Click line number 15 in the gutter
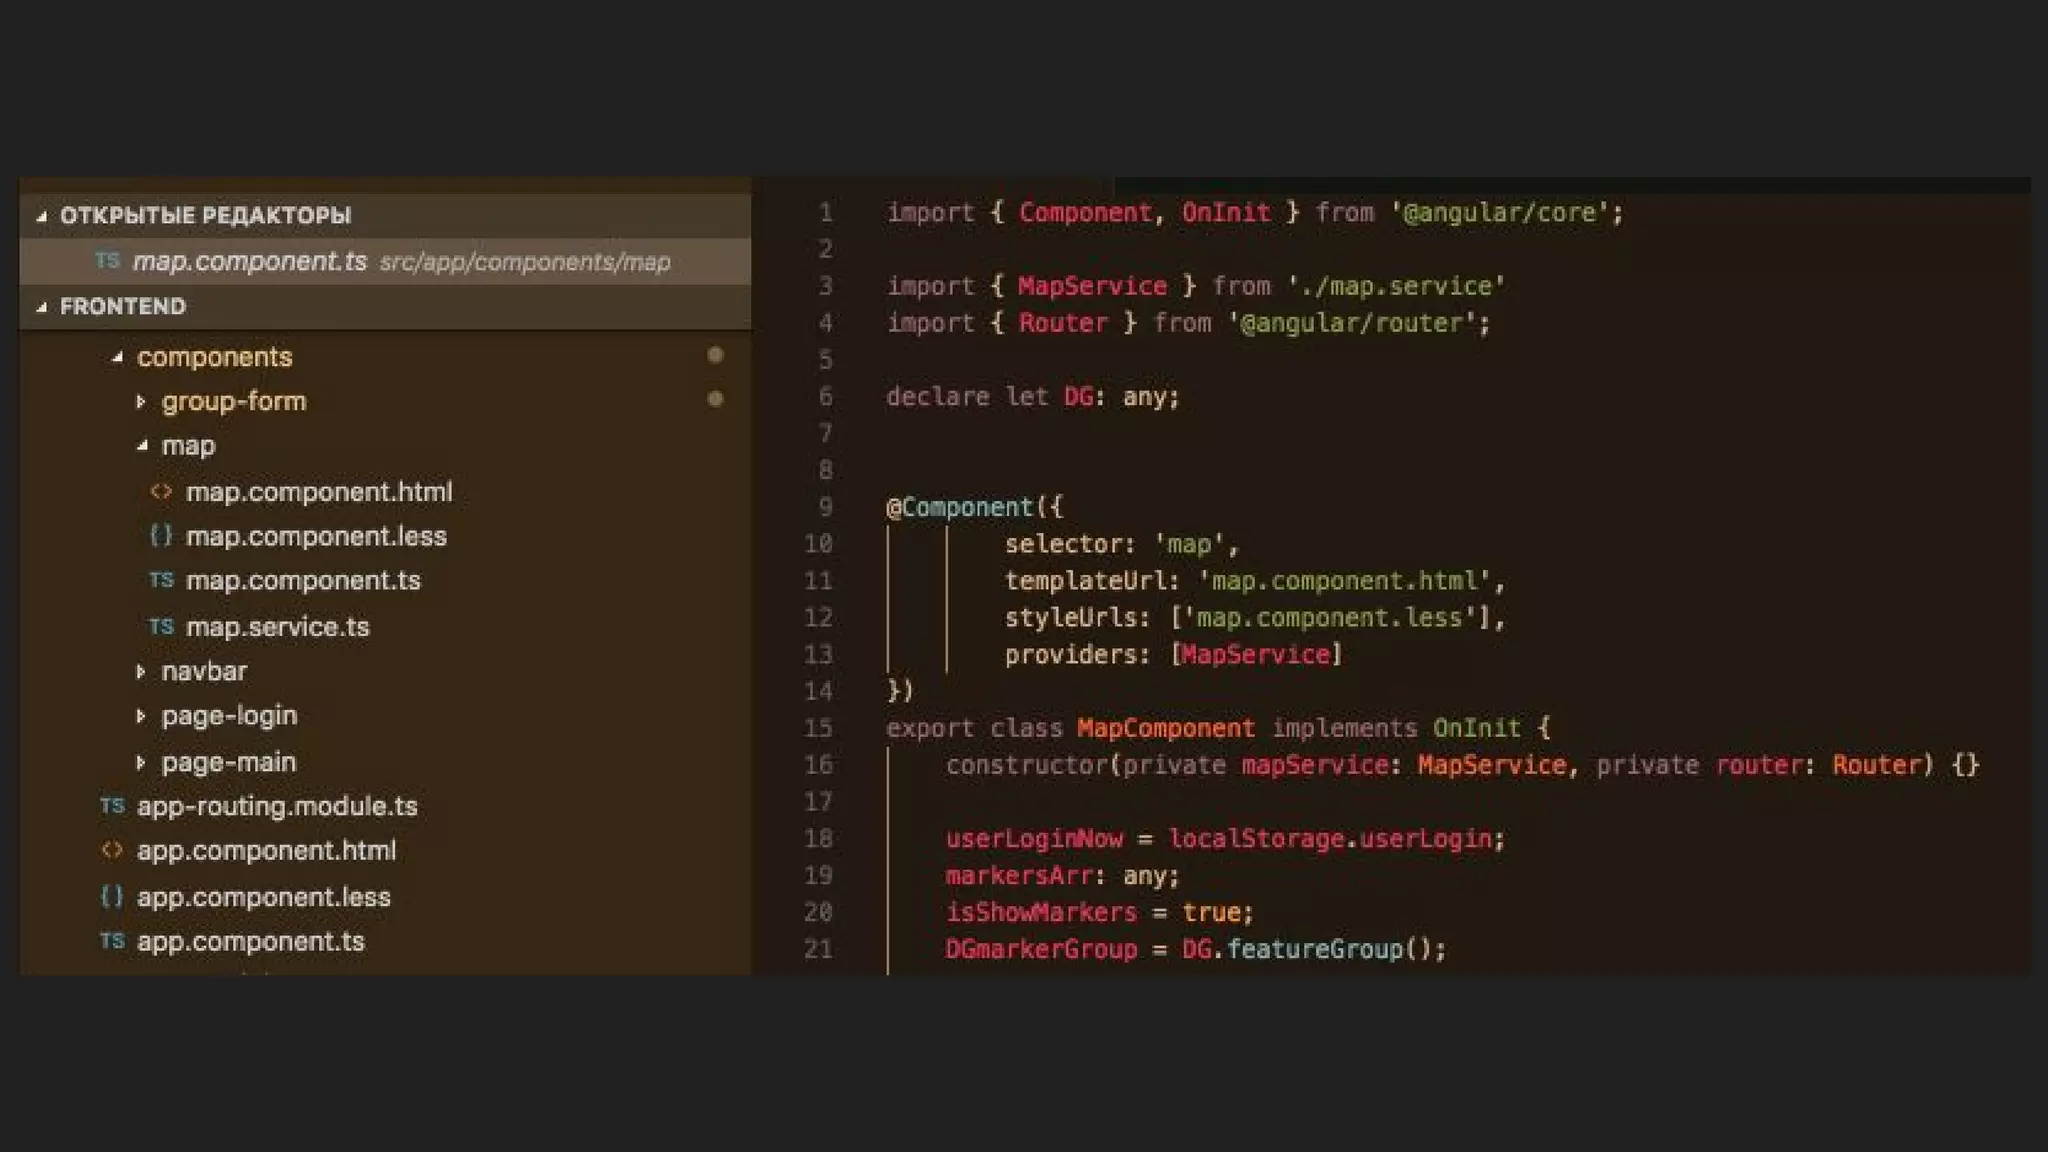The height and width of the screenshot is (1152, 2048). tap(818, 728)
